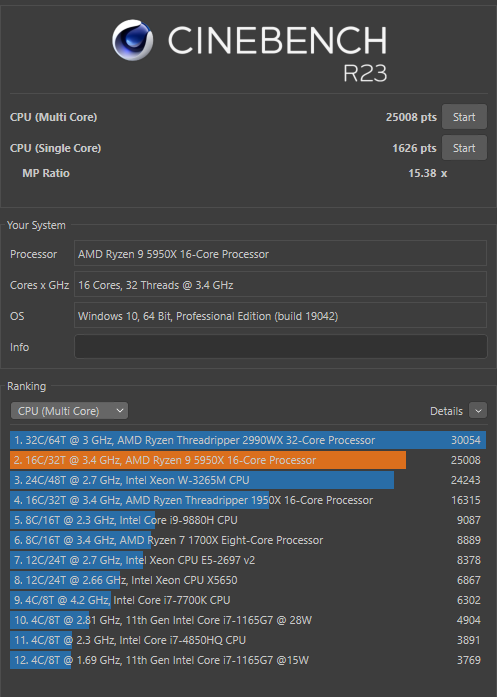
Task: Click the 24243 score in the ranking
Action: (x=466, y=480)
